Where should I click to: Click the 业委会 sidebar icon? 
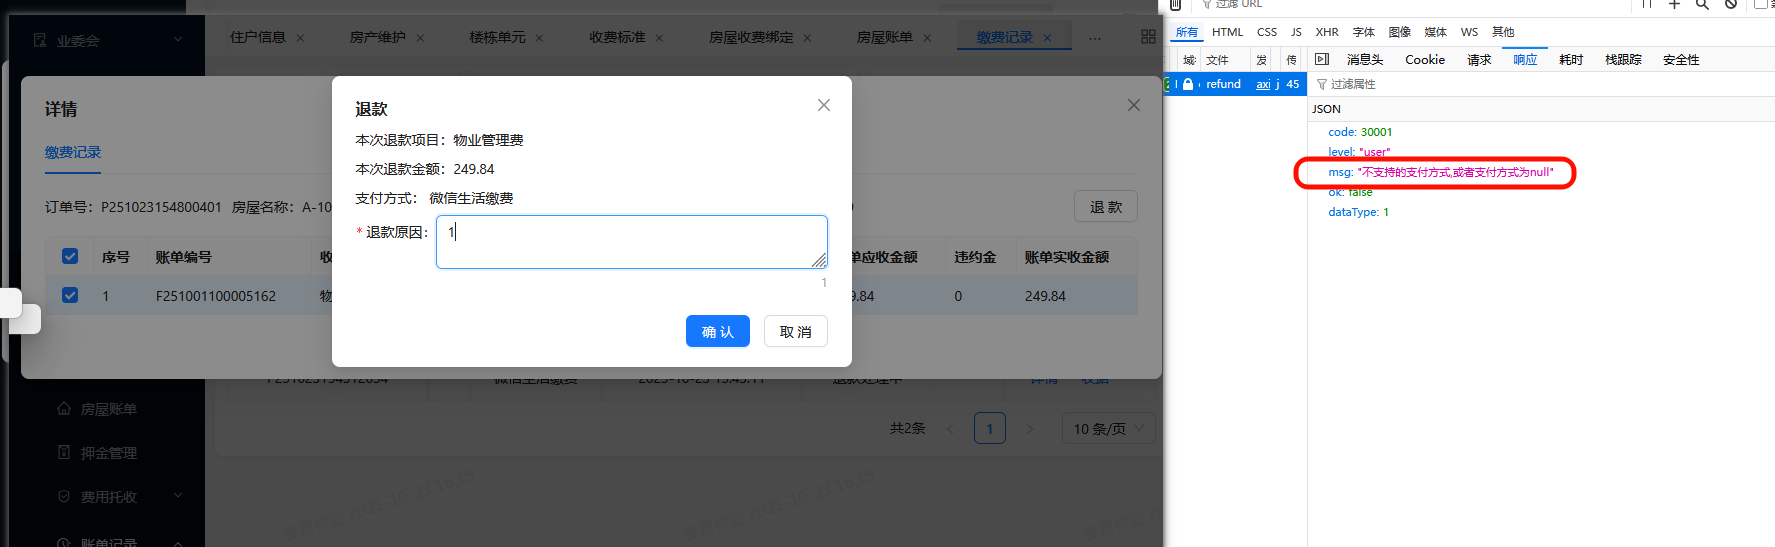point(40,40)
